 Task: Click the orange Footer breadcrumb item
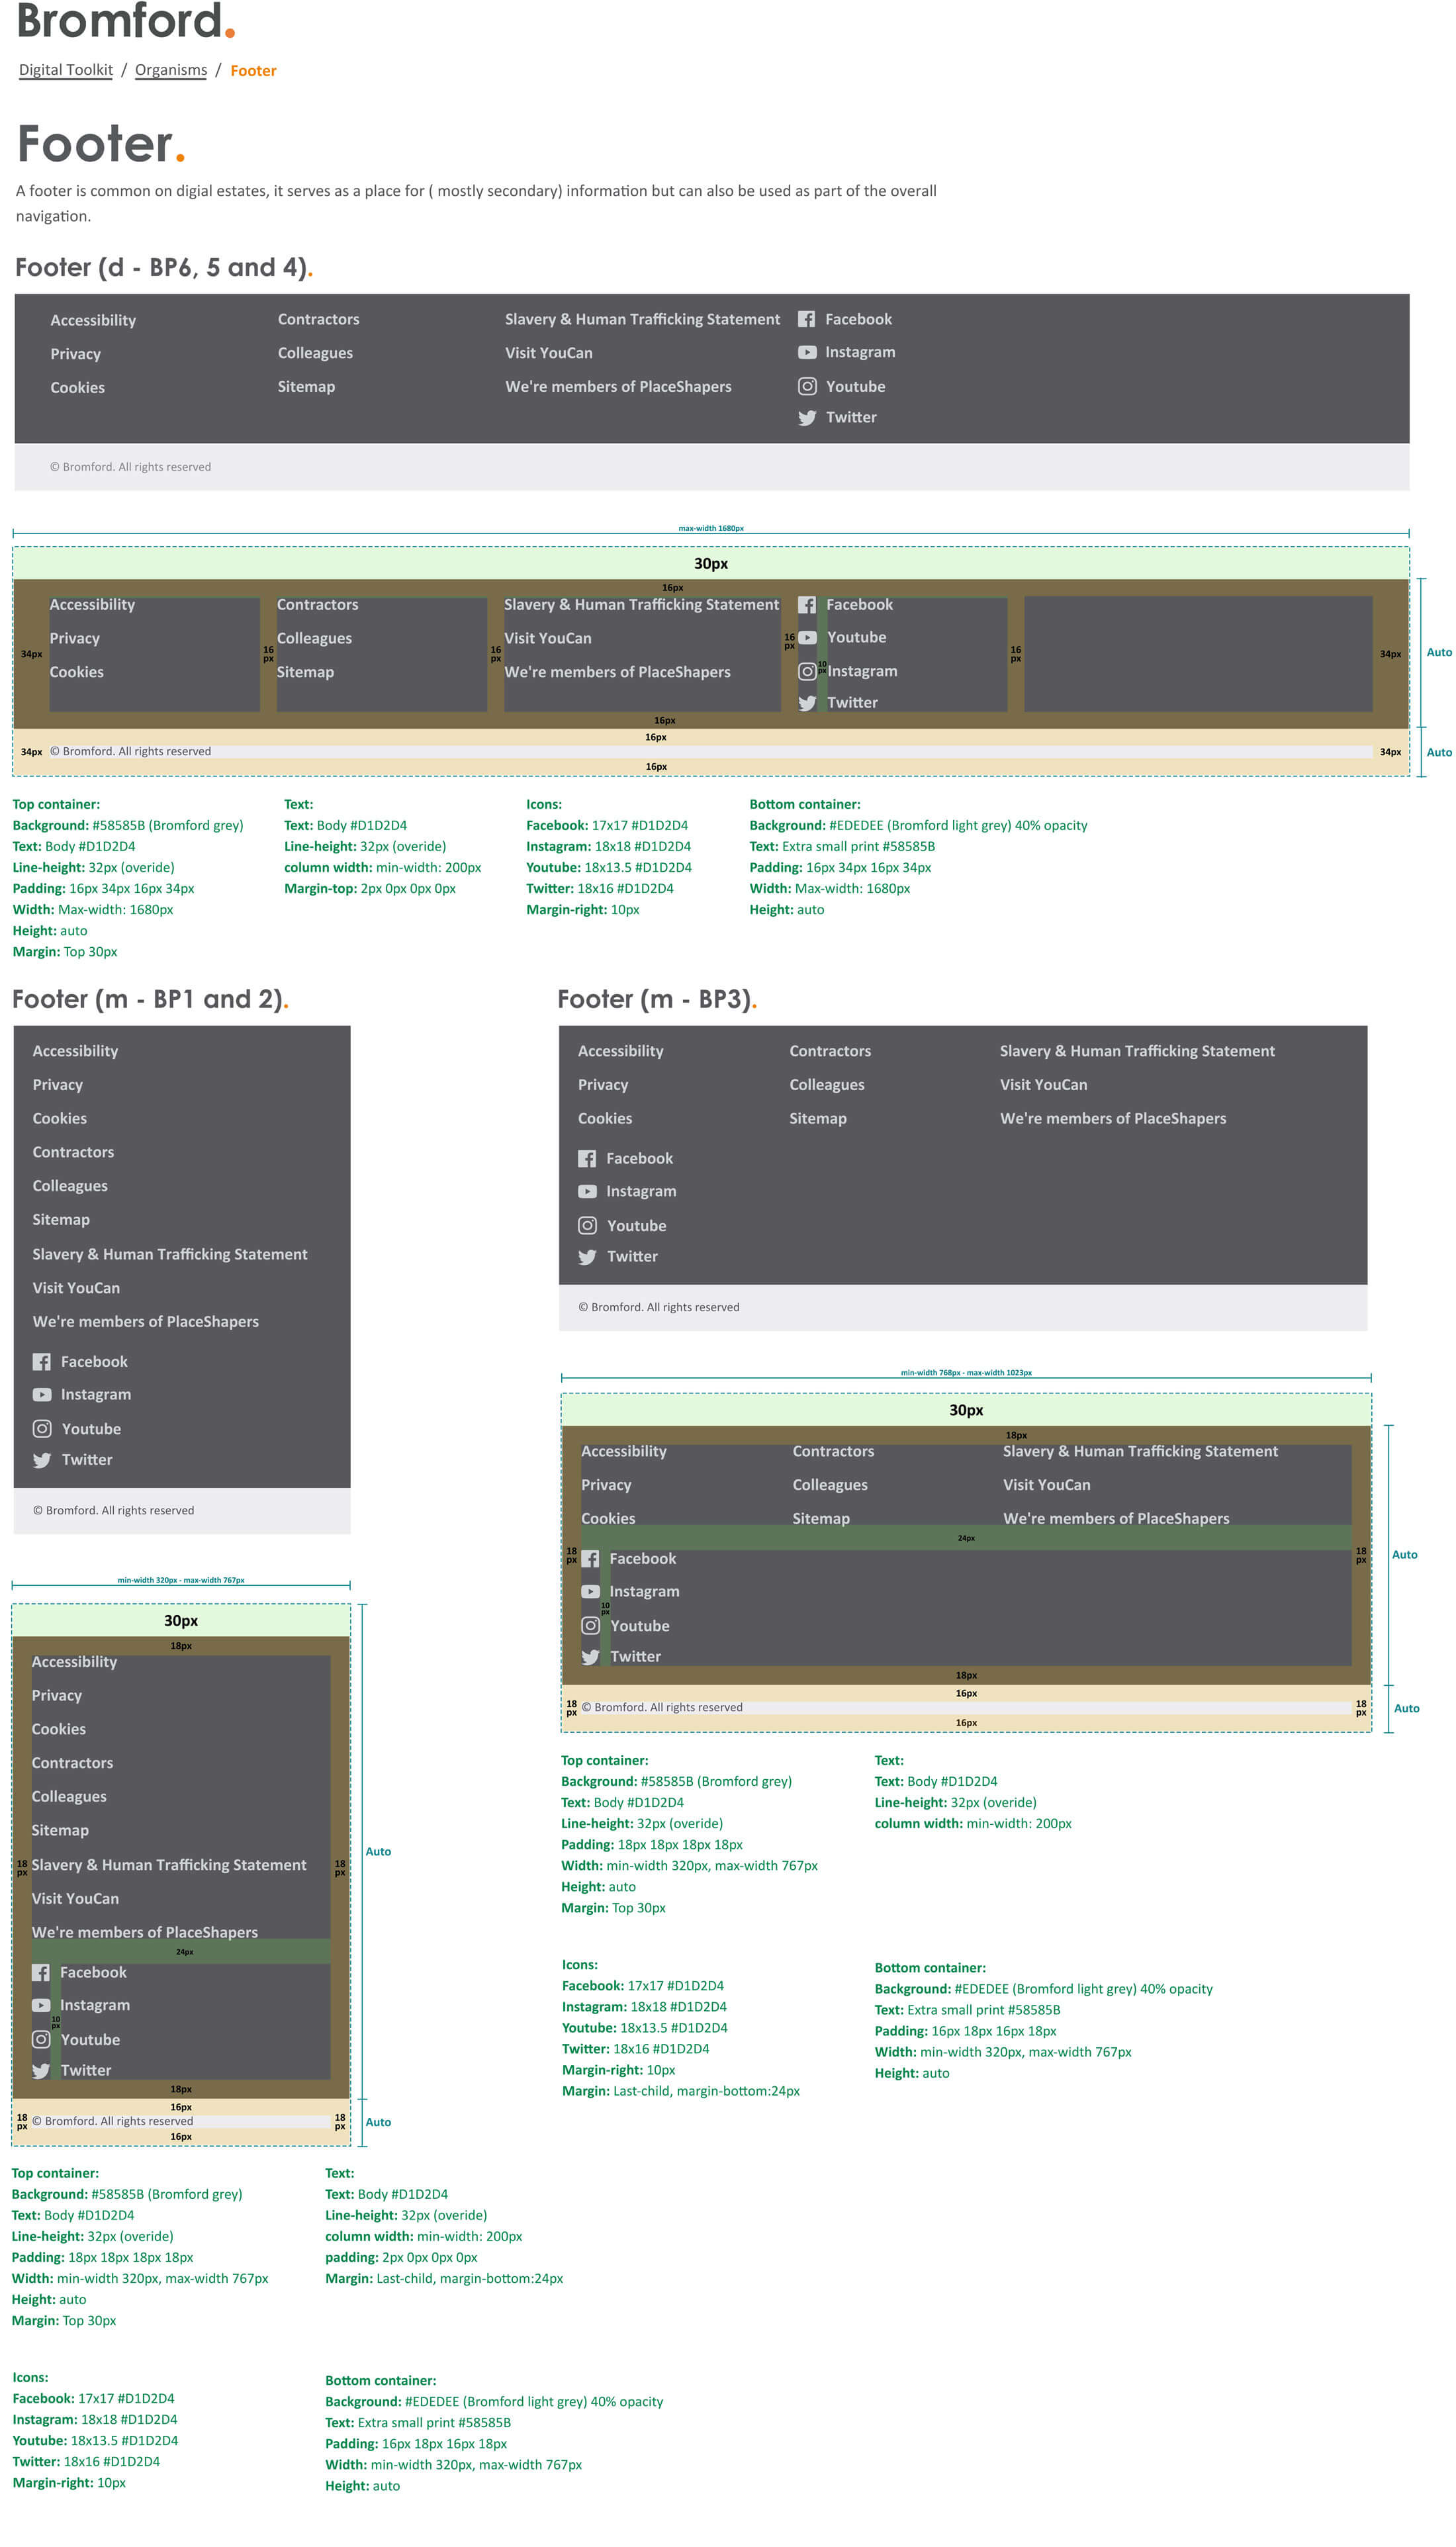253,70
